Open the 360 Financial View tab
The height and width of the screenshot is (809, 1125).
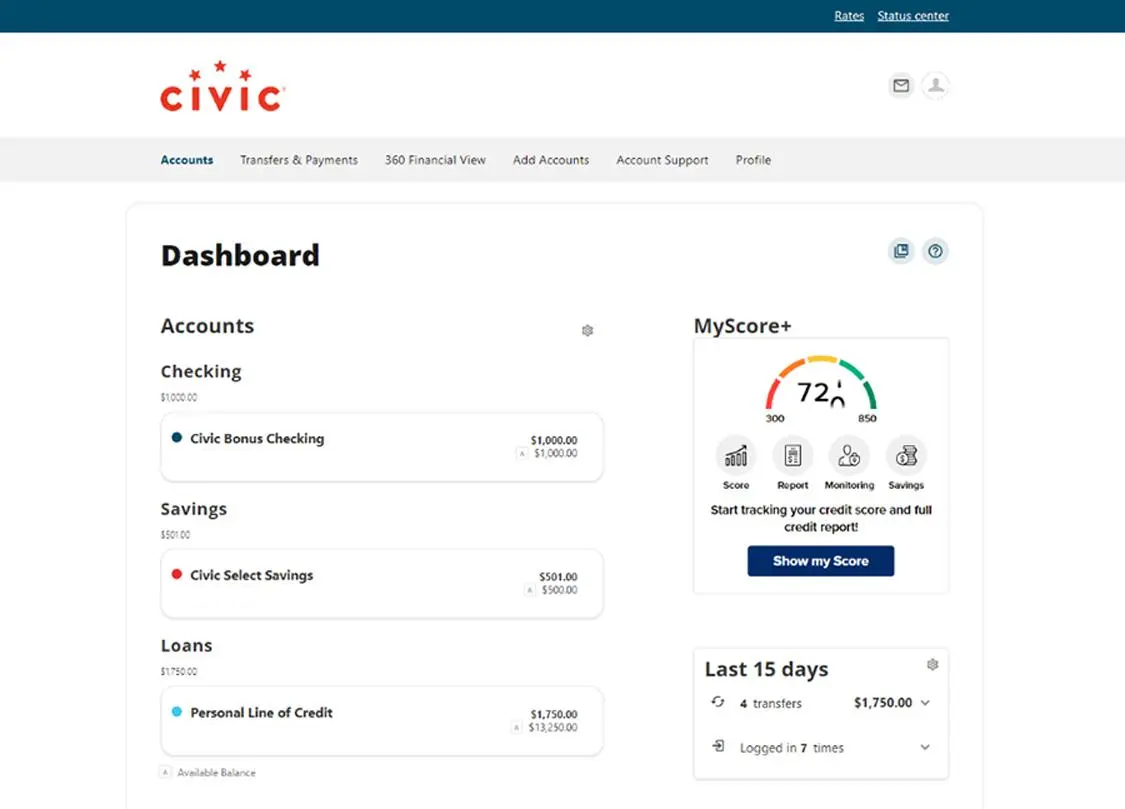[434, 160]
